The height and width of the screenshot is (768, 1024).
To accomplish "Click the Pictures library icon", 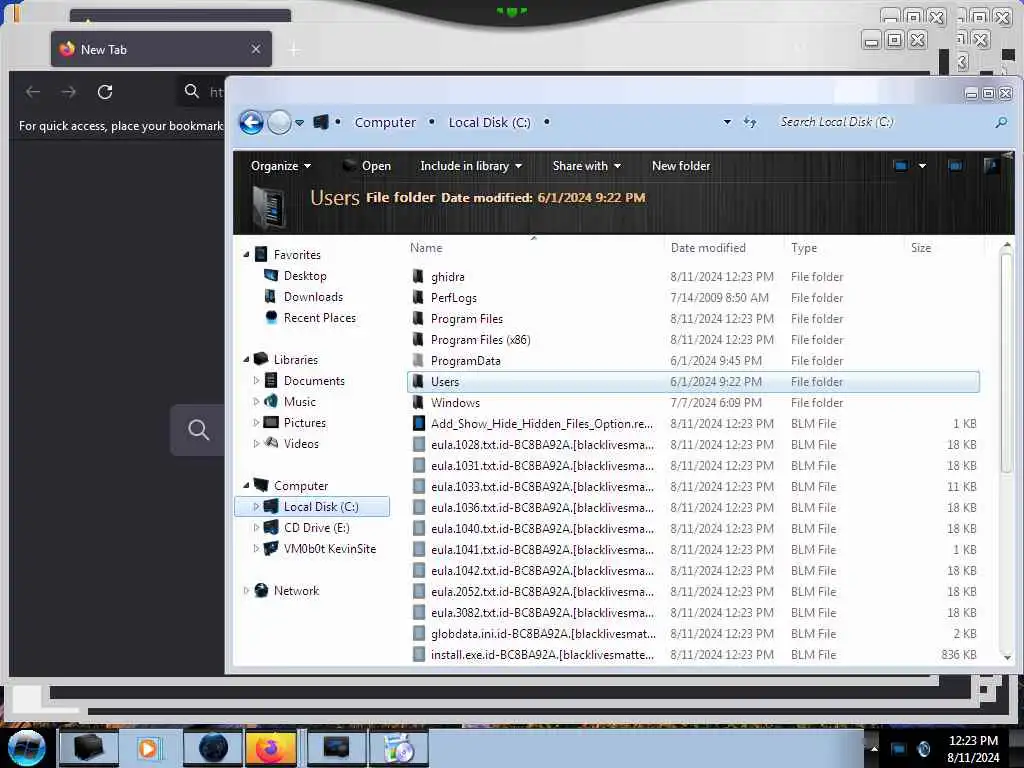I will click(x=271, y=423).
